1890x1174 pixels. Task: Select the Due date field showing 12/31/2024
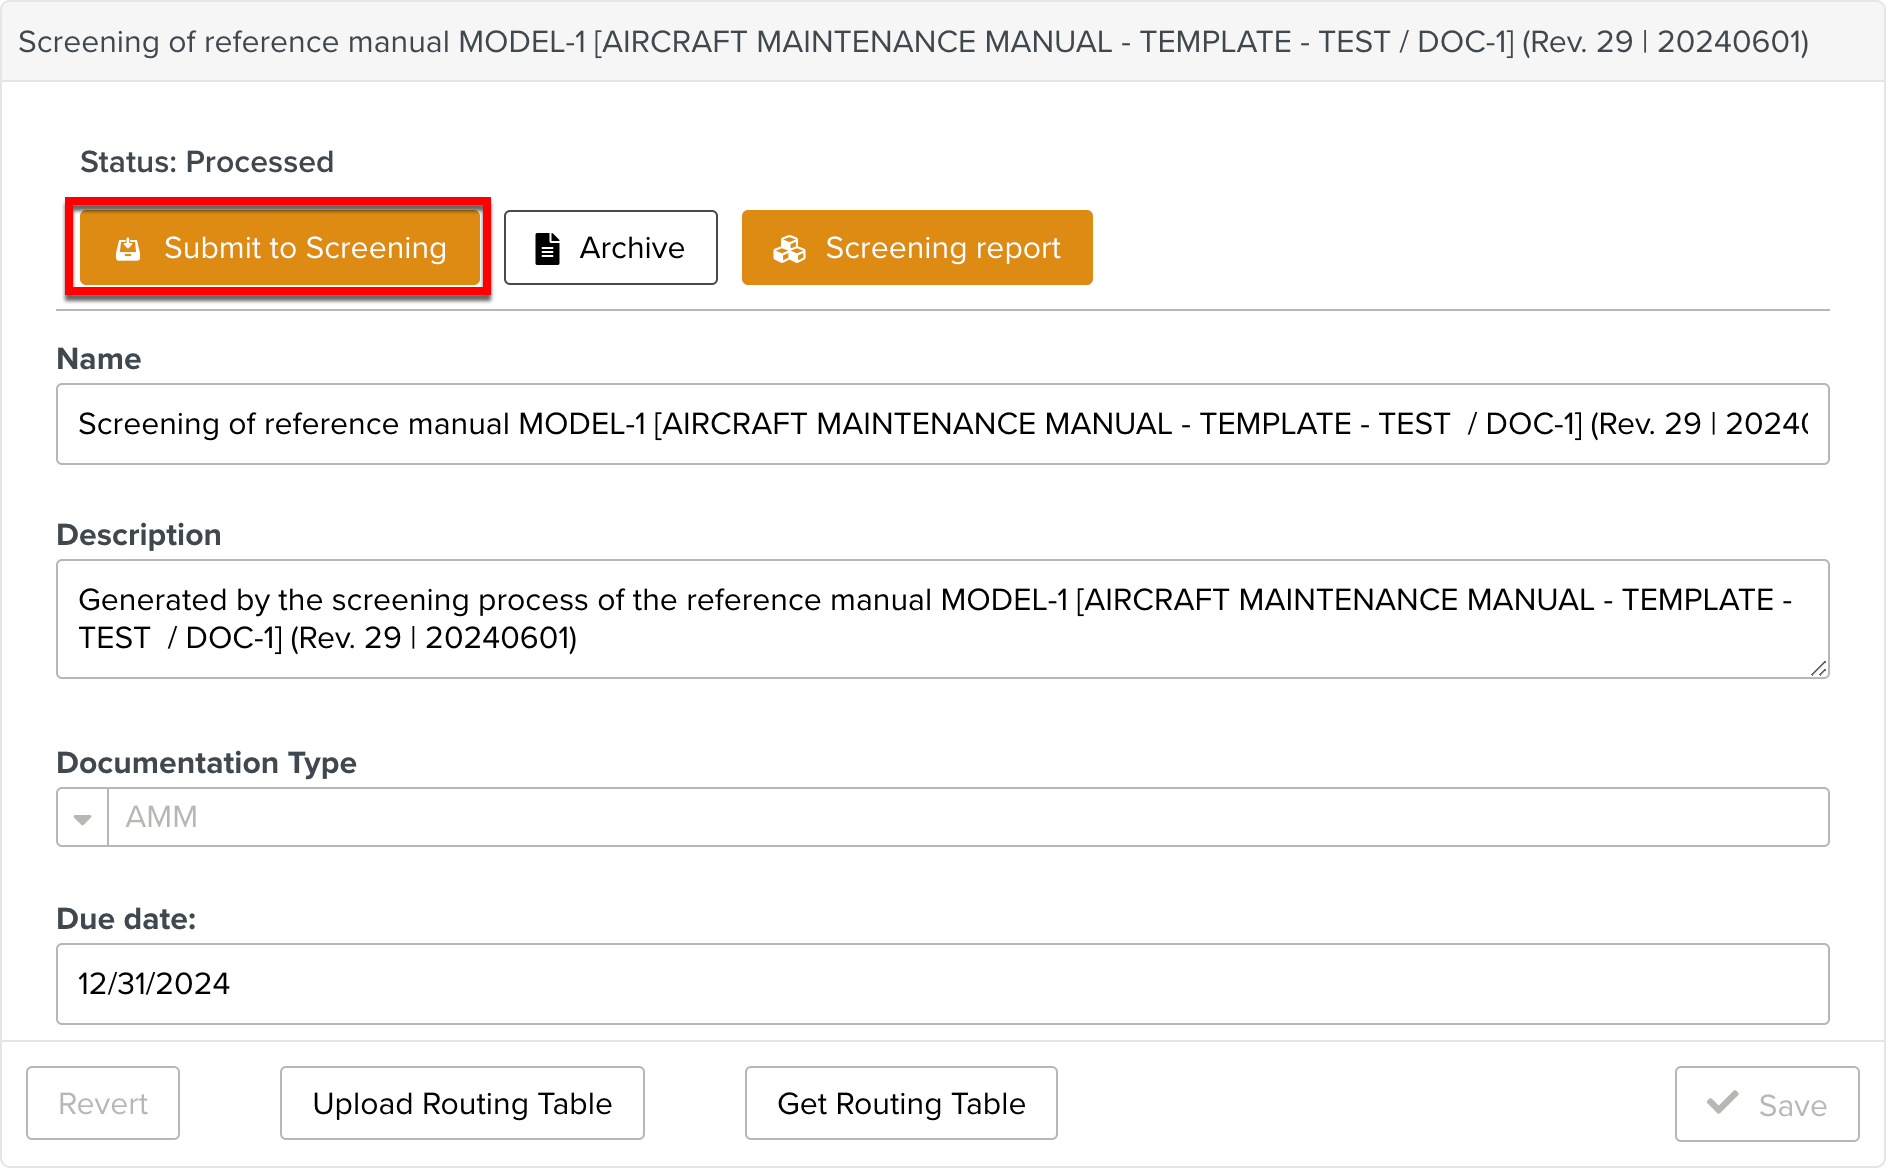(x=942, y=984)
